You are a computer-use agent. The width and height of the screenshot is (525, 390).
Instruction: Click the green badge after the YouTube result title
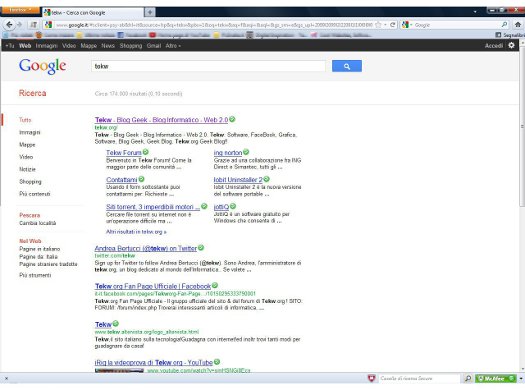pyautogui.click(x=217, y=362)
